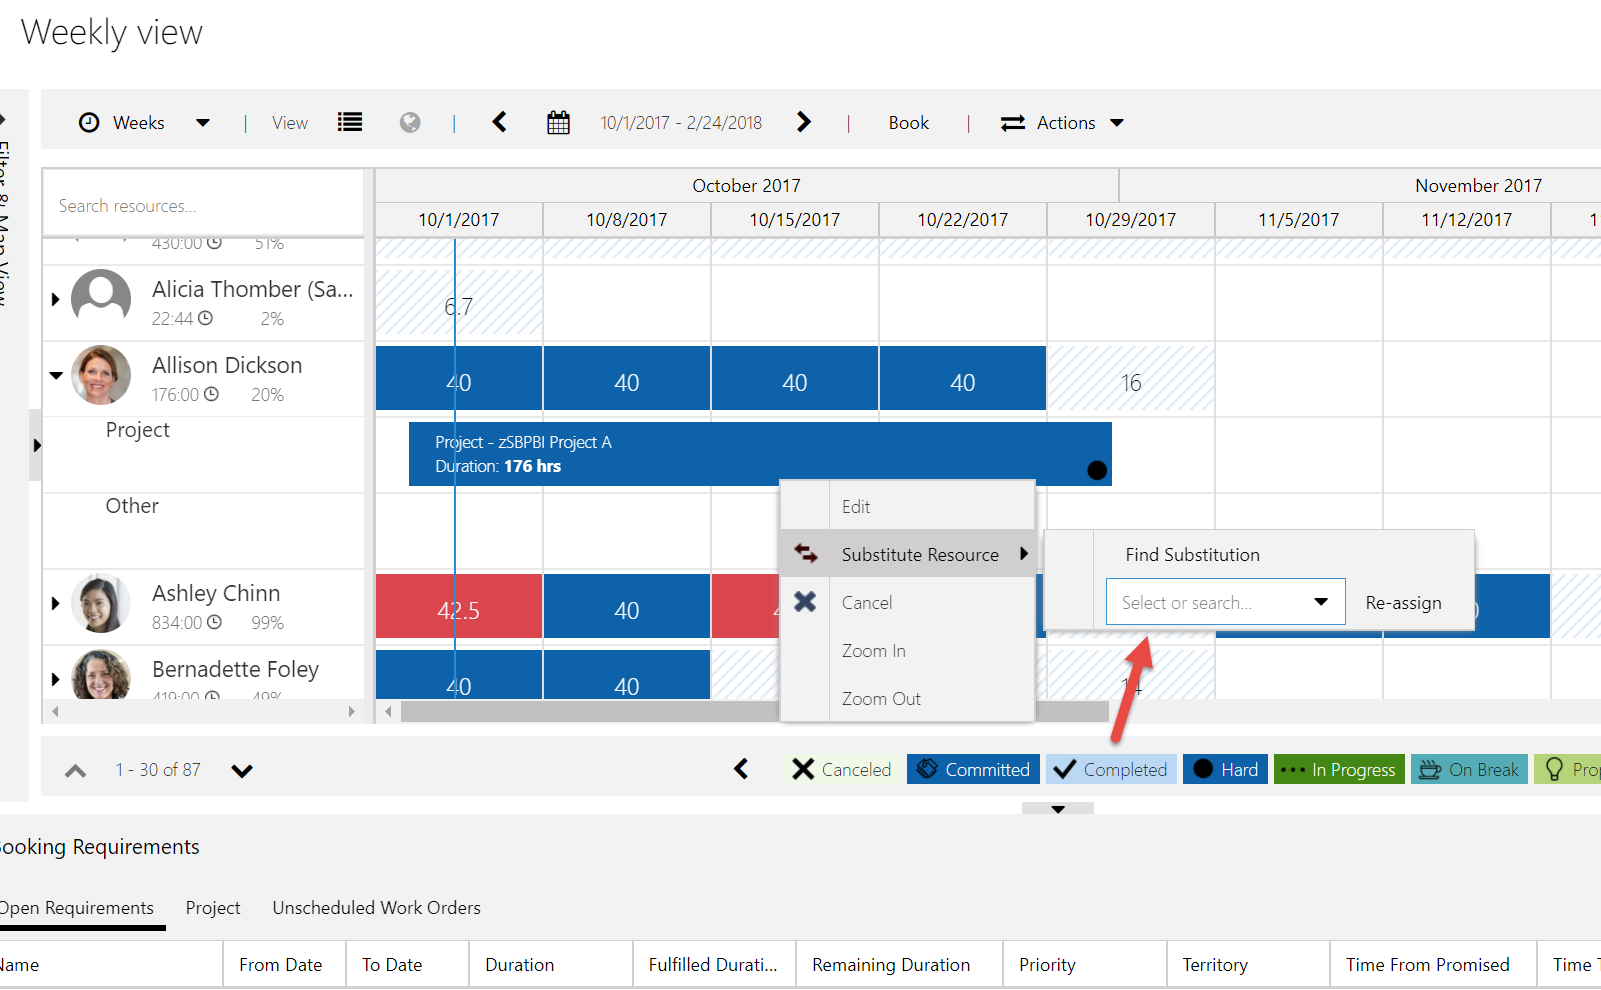This screenshot has height=990, width=1601.
Task: Click the Search resources input field
Action: coord(203,206)
